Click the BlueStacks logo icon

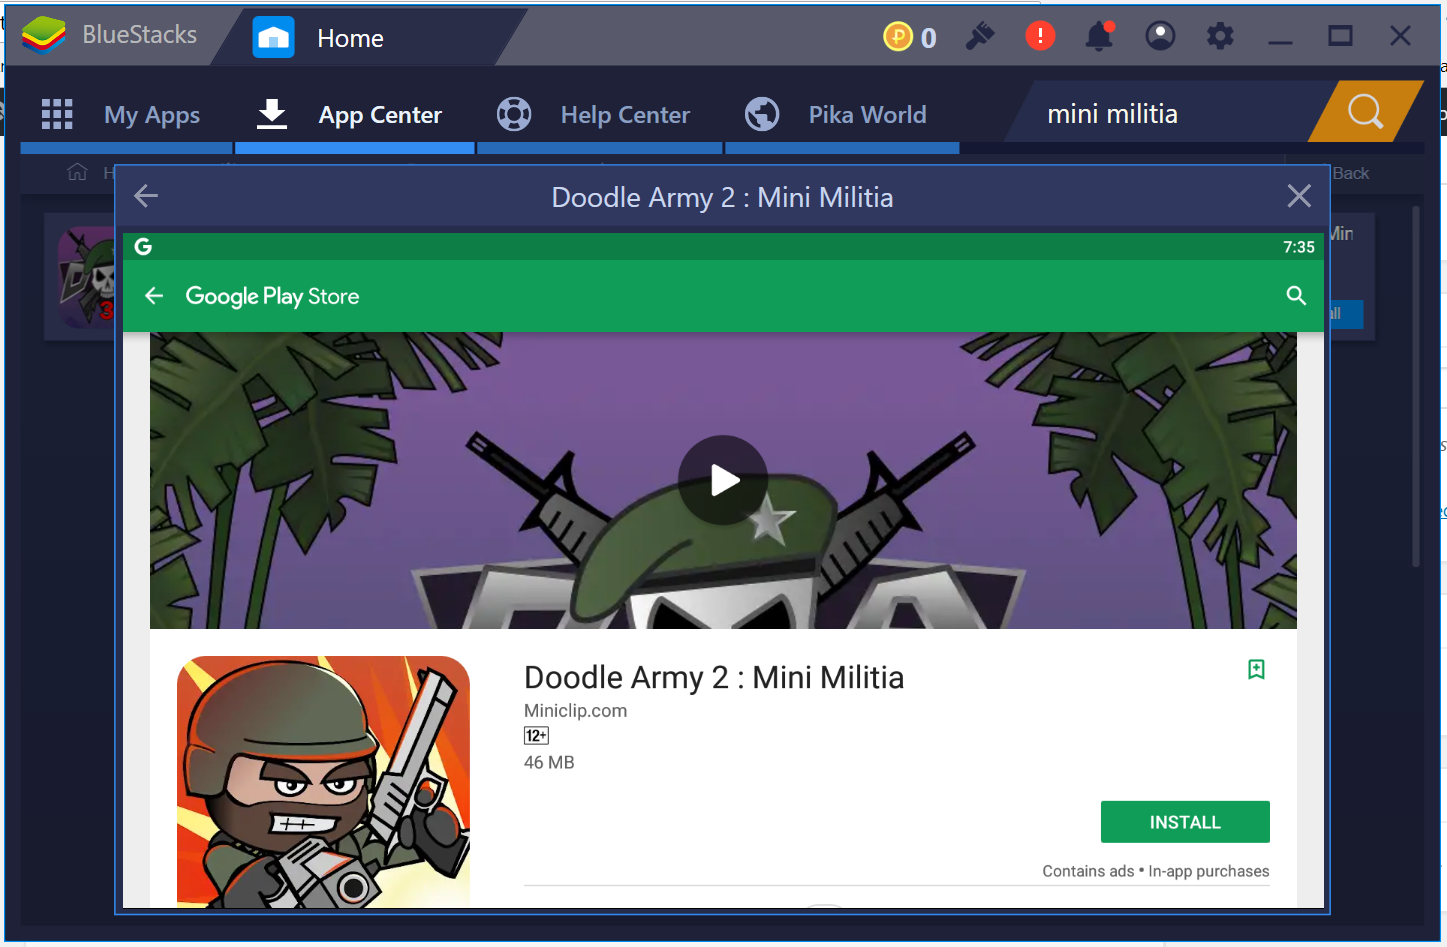pyautogui.click(x=43, y=35)
